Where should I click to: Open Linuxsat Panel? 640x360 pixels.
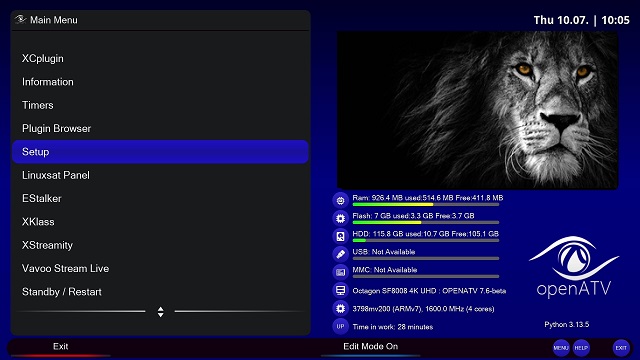(160, 175)
